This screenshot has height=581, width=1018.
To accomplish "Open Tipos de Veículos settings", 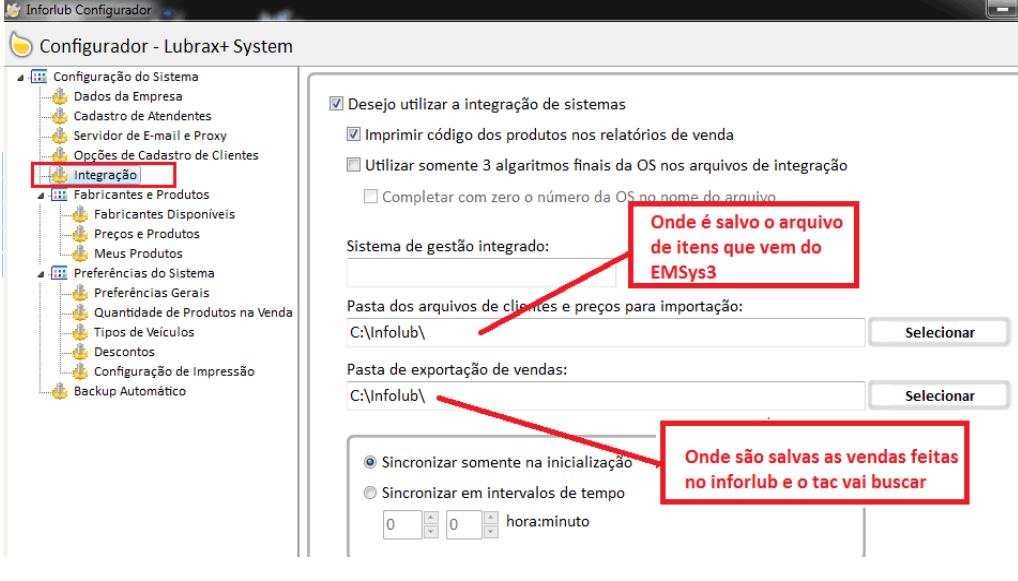I will (143, 332).
